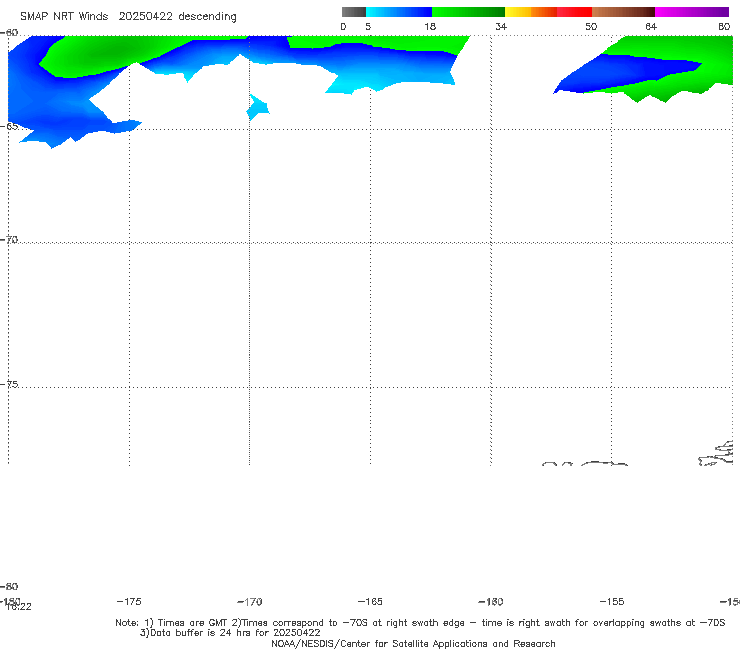Image resolution: width=740 pixels, height=650 pixels.
Task: Click the brown segment of the color bar
Action: (623, 12)
